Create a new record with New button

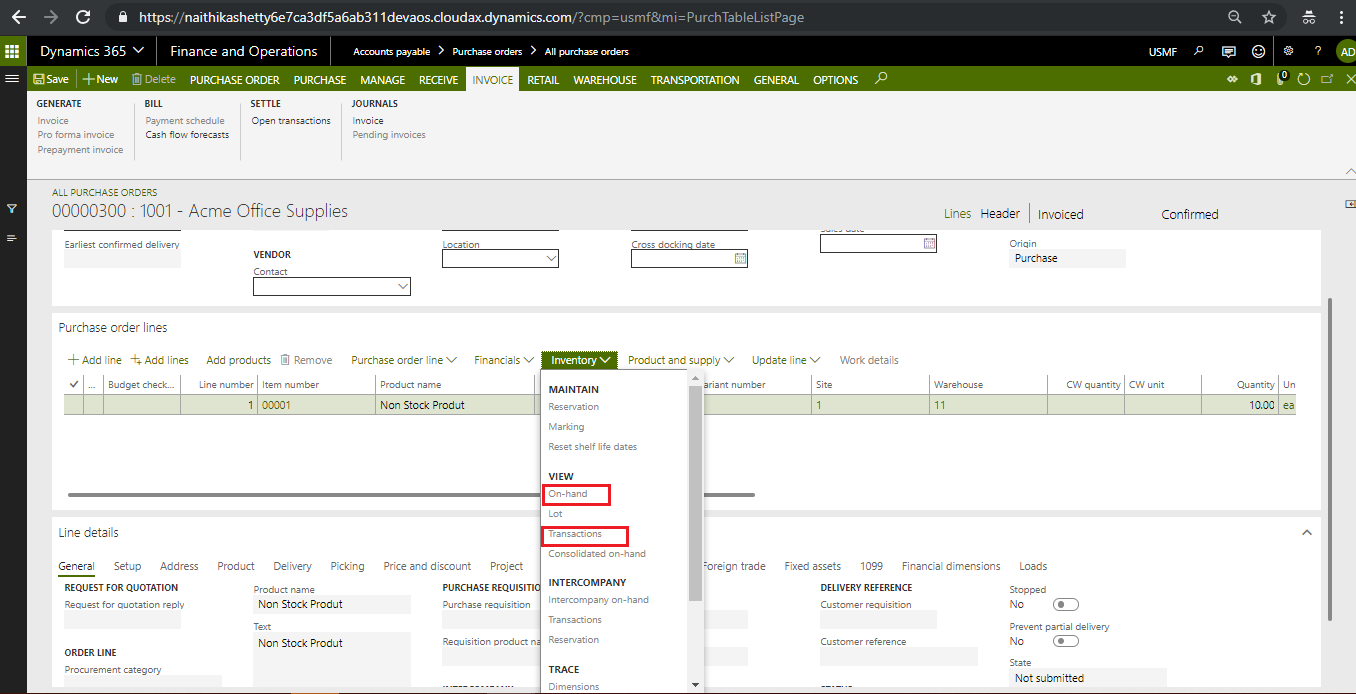point(100,79)
